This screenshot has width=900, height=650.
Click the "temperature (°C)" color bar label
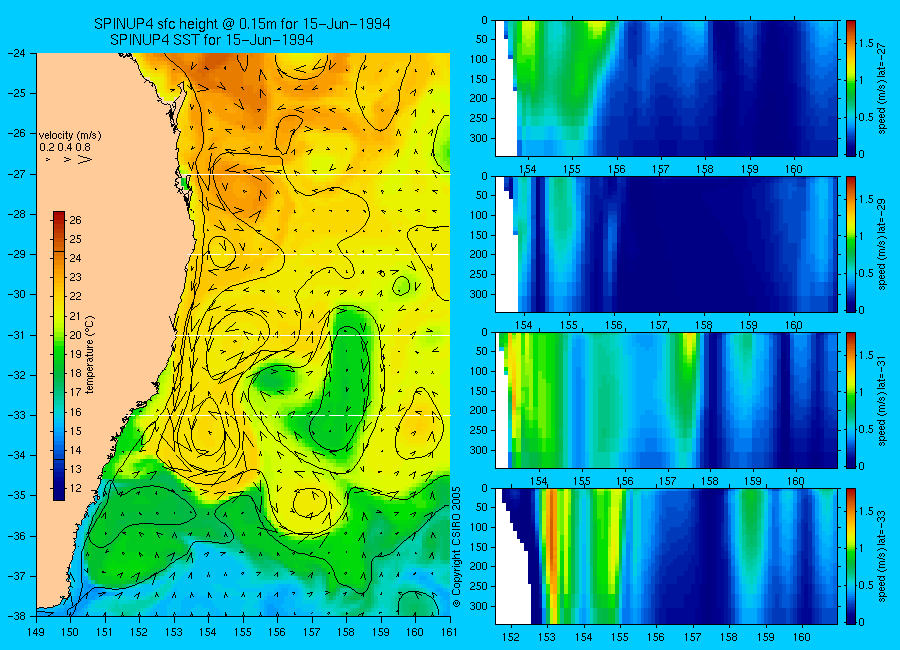point(90,355)
